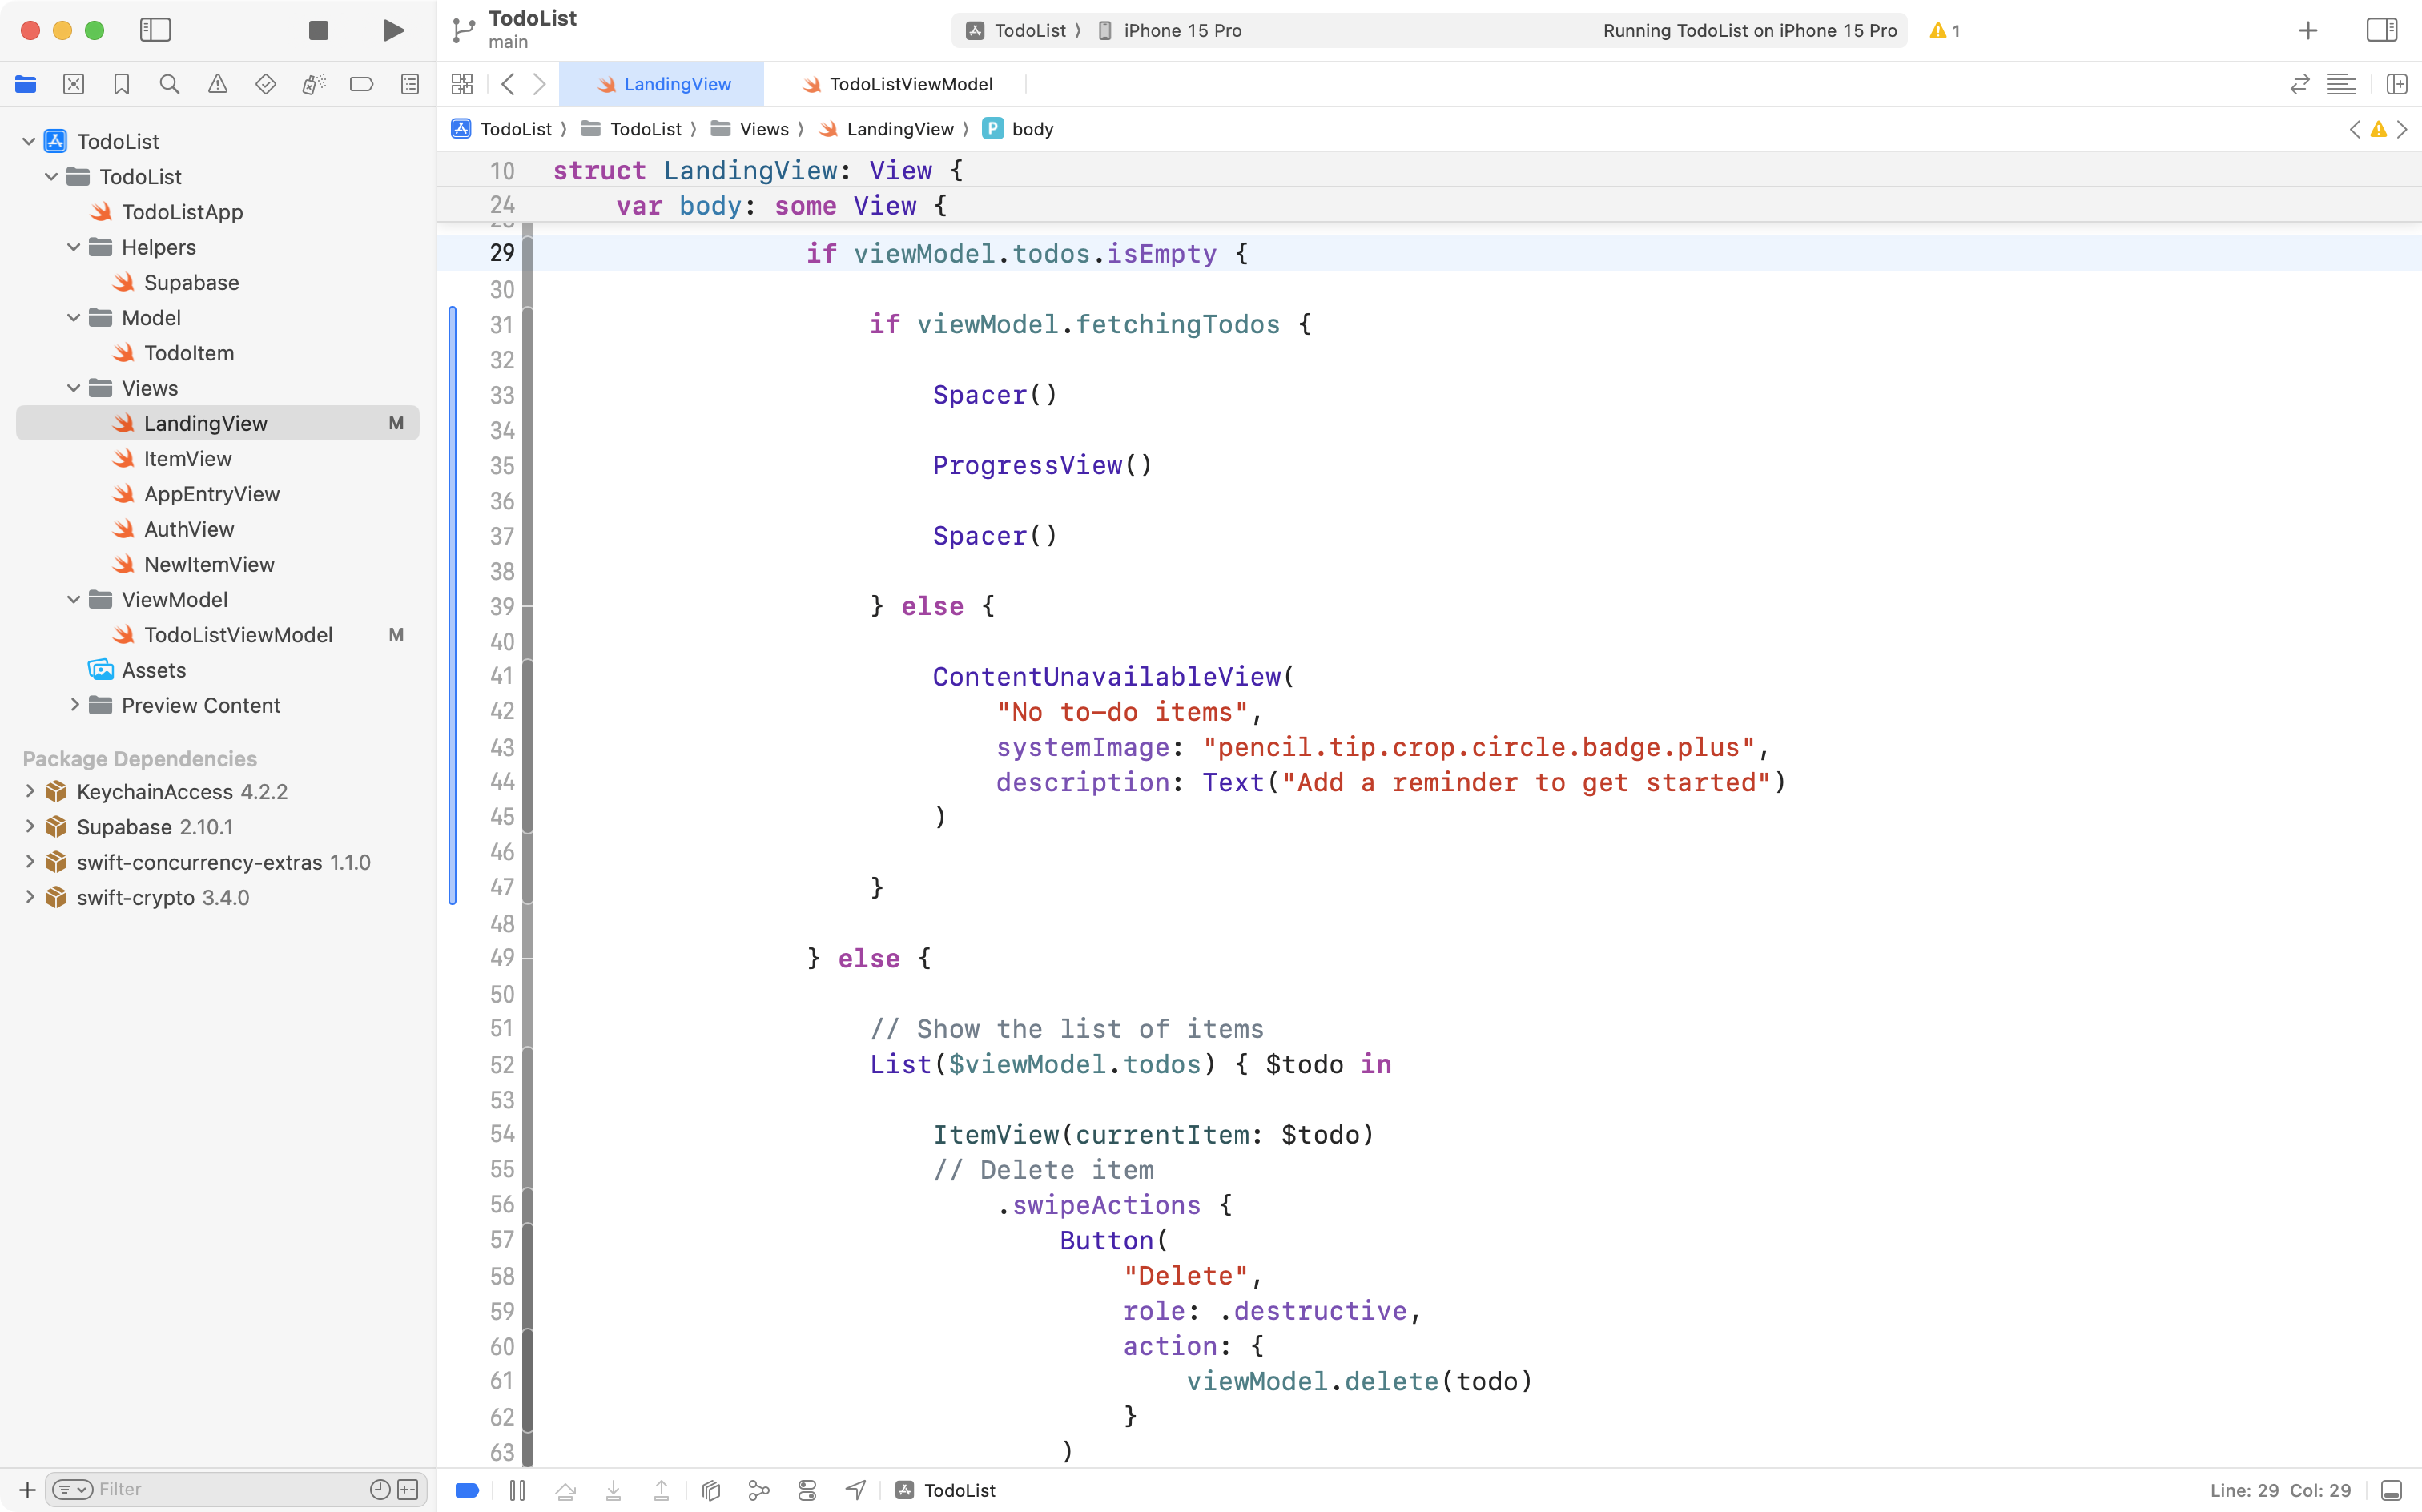Toggle the right inspector panel
Image resolution: width=2422 pixels, height=1512 pixels.
[2380, 30]
